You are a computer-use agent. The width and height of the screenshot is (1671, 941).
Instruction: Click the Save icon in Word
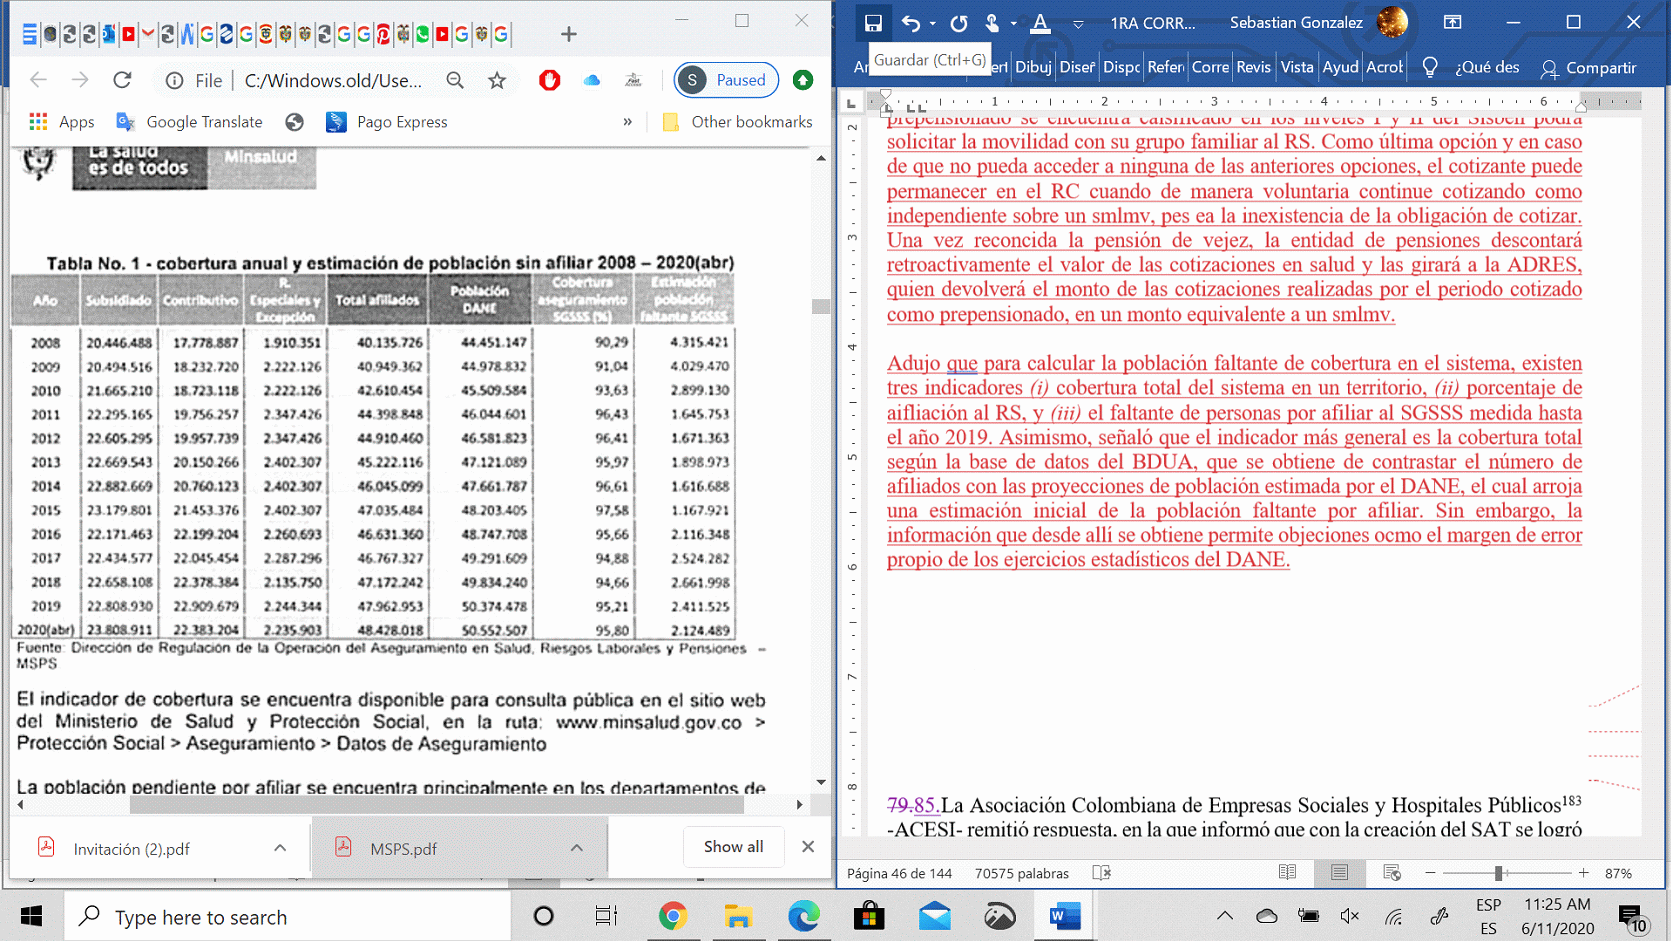point(873,23)
